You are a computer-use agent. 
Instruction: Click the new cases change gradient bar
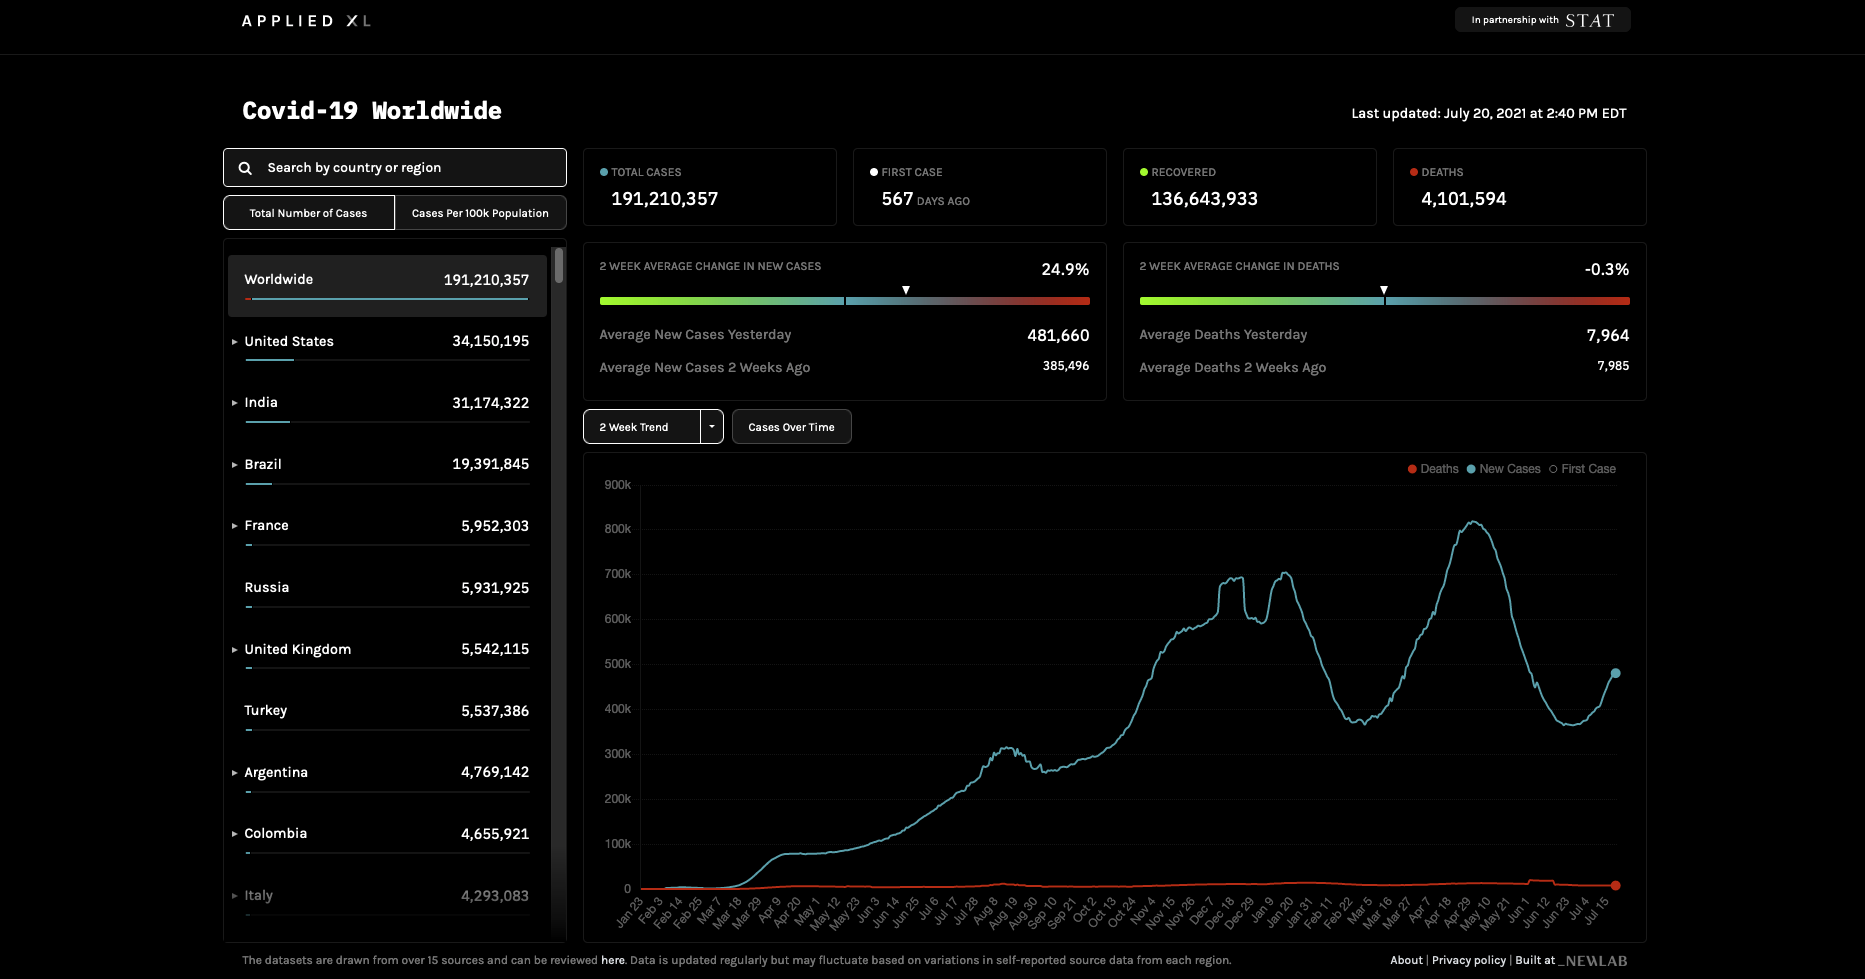[x=844, y=301]
